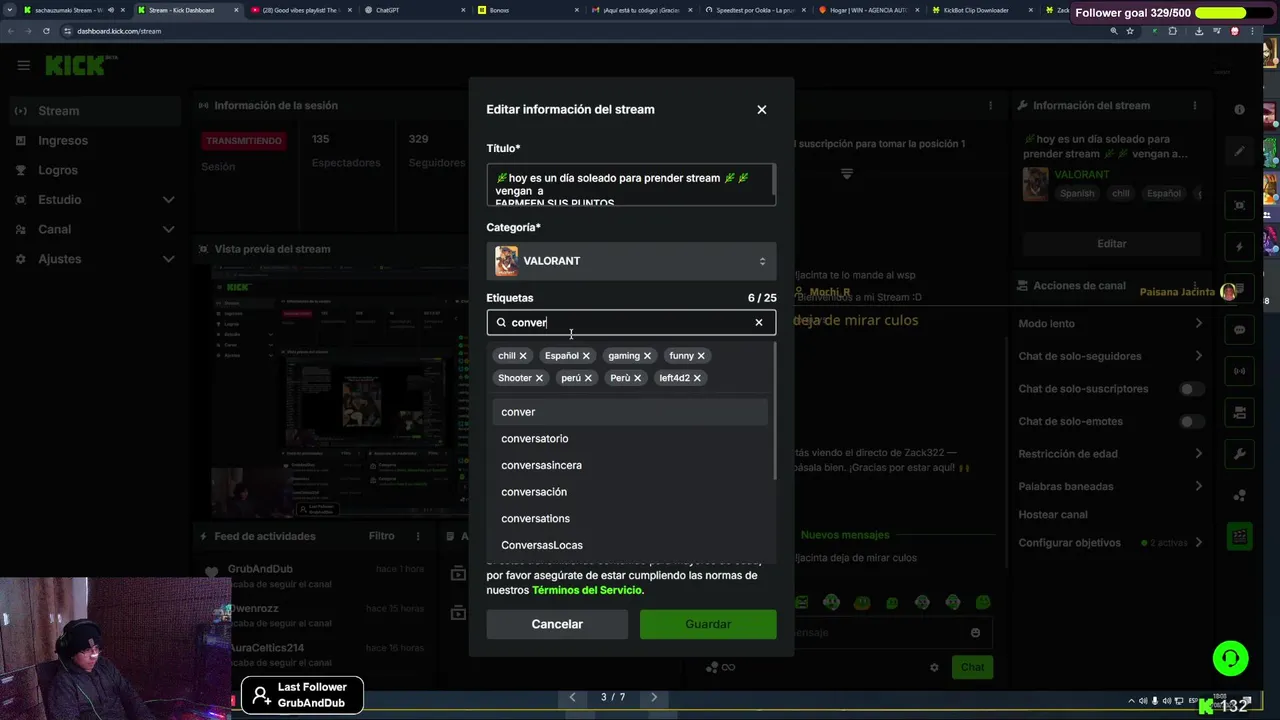This screenshot has width=1280, height=720.
Task: Open the Información del stream three-dot menu
Action: tap(1194, 106)
